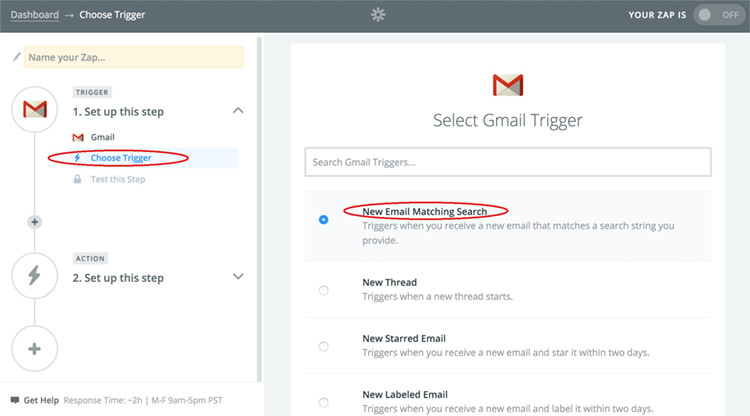Click small plus button between steps
This screenshot has width=750, height=416.
35,221
